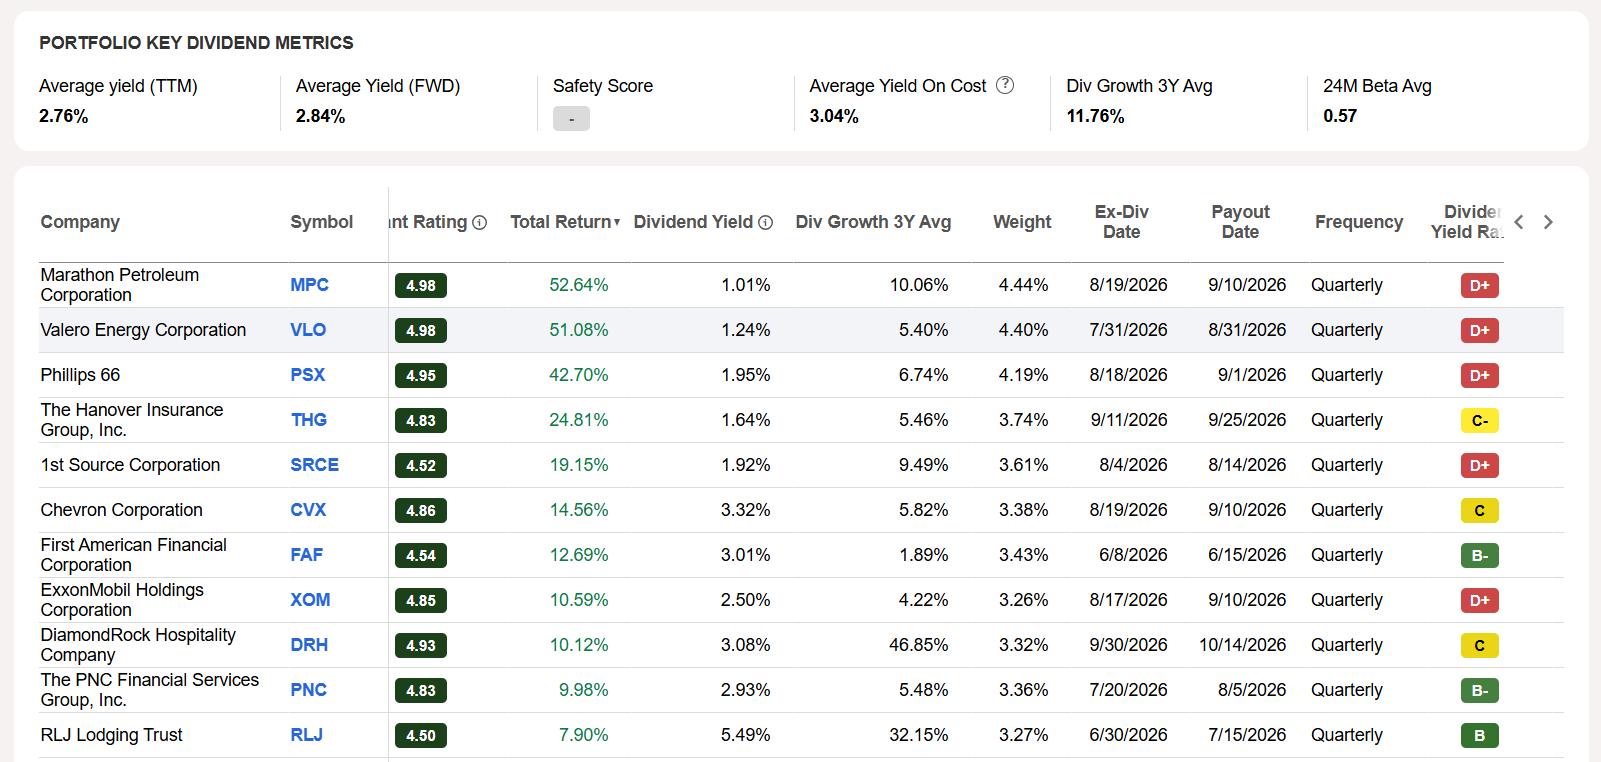This screenshot has height=762, width=1601.
Task: Click the 1st Source Corporation company name
Action: coord(130,465)
